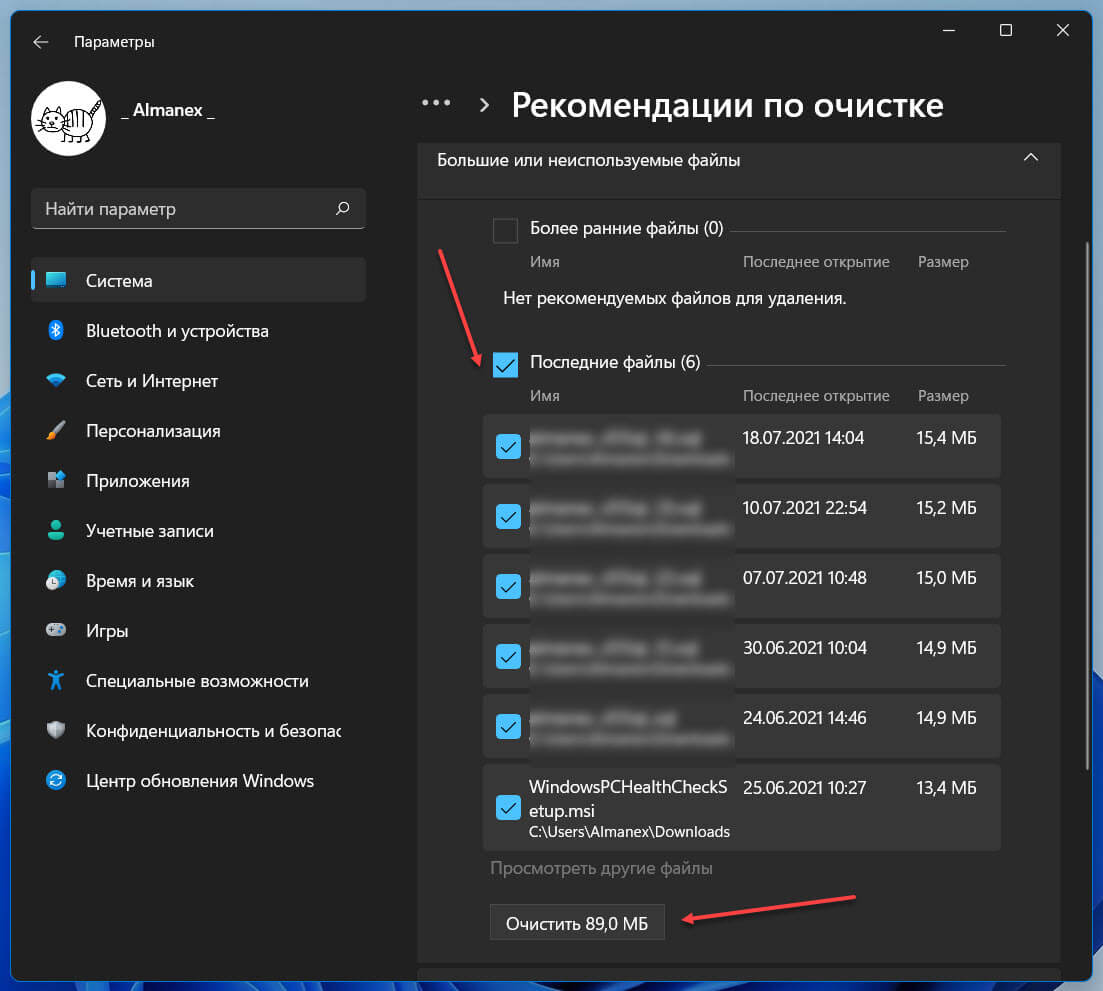Go to Время и язык settings
Image resolution: width=1103 pixels, height=991 pixels.
coord(140,581)
